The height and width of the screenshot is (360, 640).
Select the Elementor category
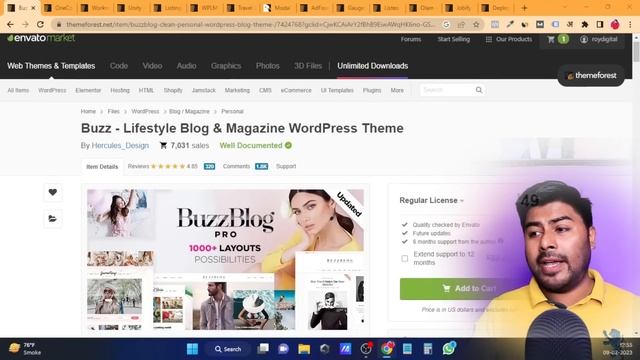click(88, 90)
